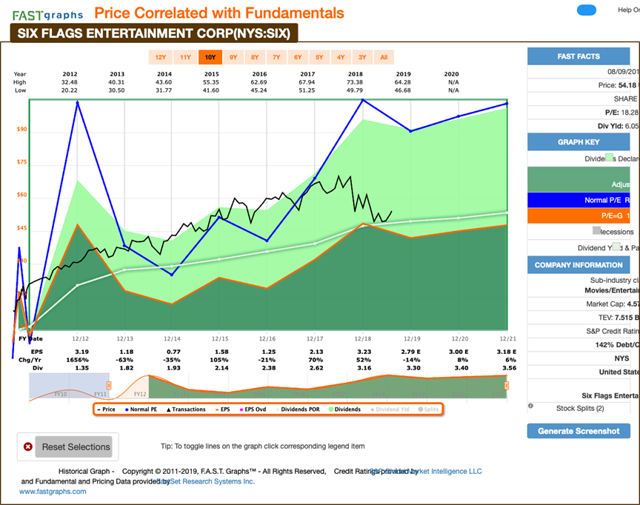Click the 12/18 Normal PE peak point

(x=363, y=100)
